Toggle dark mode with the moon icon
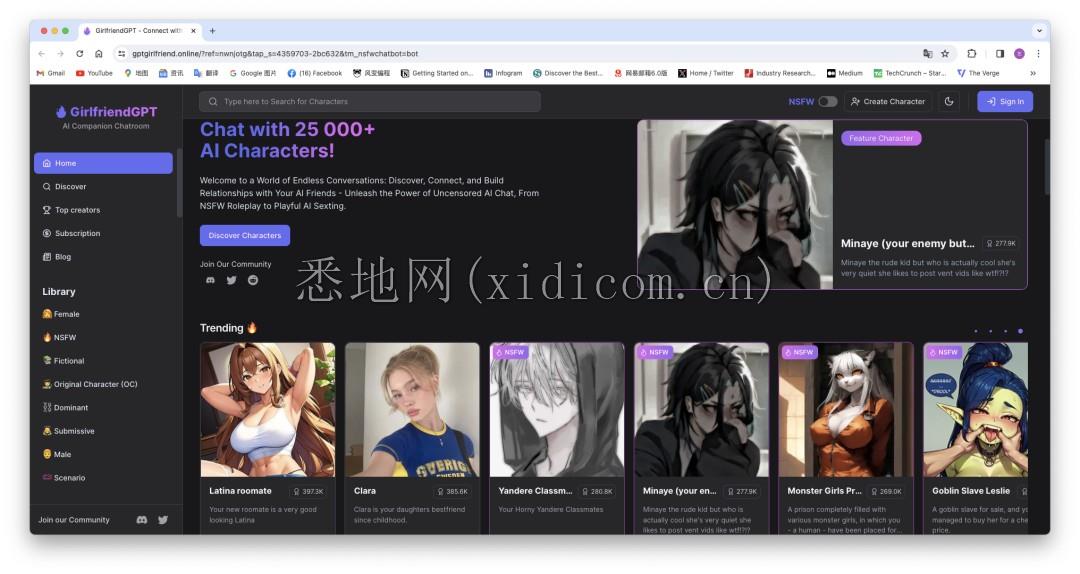This screenshot has height=574, width=1080. coord(949,101)
